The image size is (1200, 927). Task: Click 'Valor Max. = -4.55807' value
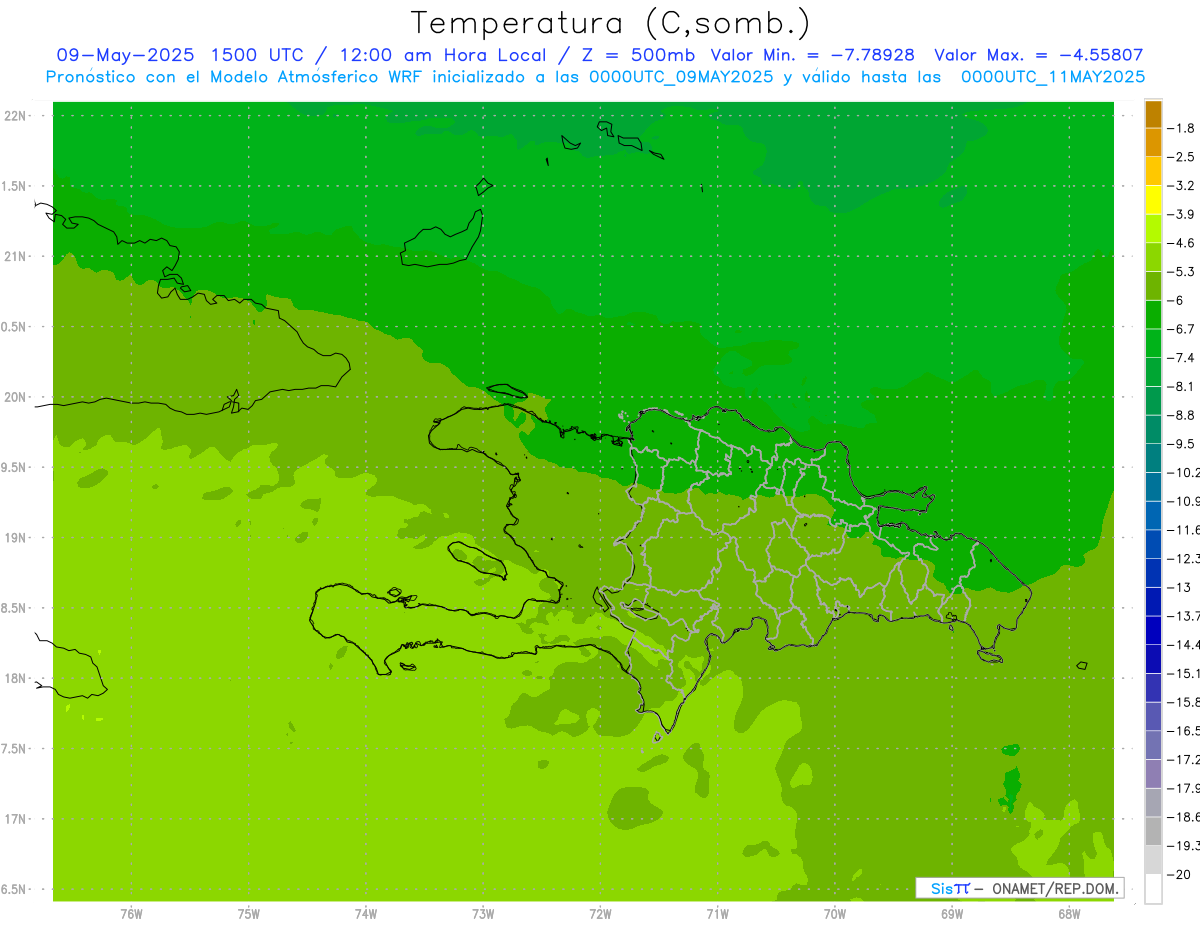coord(1038,55)
